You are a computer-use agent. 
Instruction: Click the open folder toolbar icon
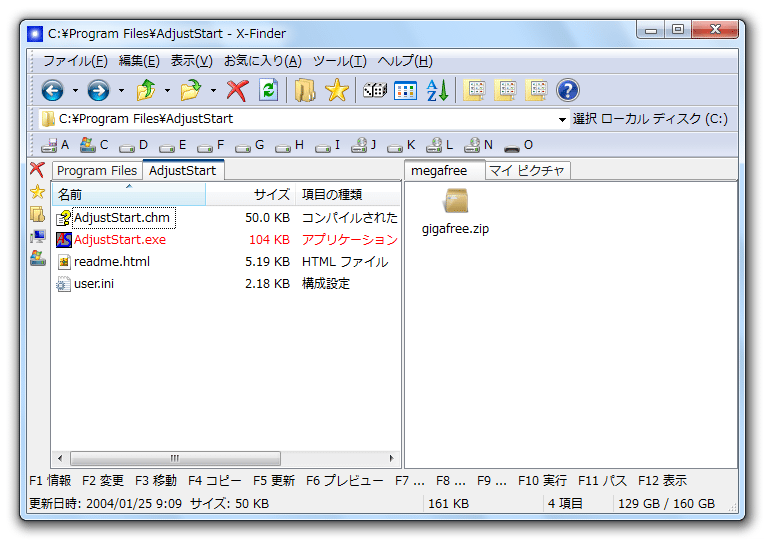191,90
